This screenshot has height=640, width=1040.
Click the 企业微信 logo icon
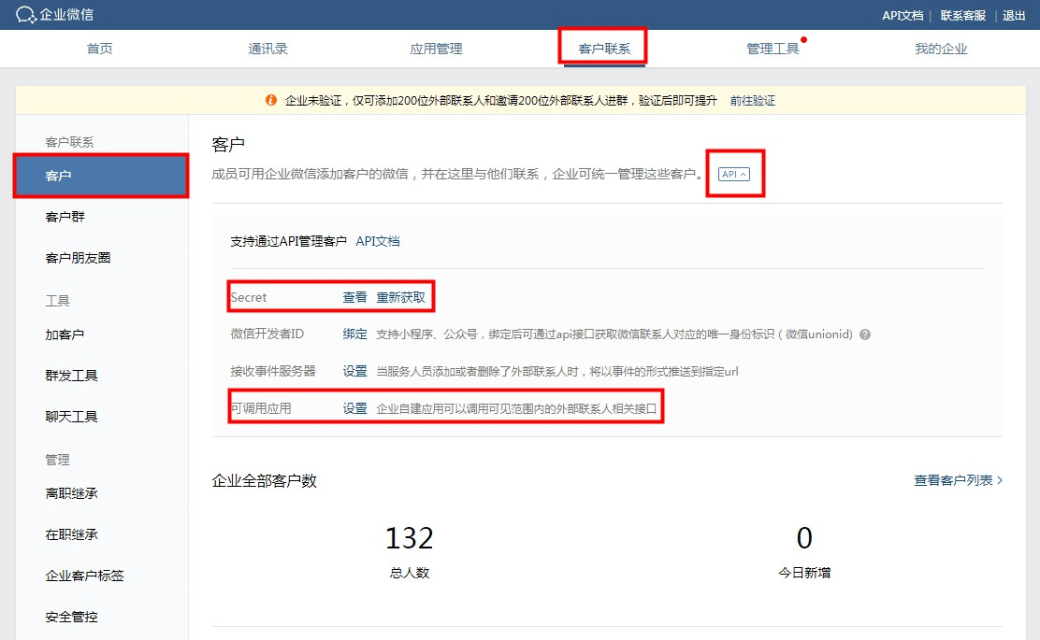pyautogui.click(x=26, y=15)
